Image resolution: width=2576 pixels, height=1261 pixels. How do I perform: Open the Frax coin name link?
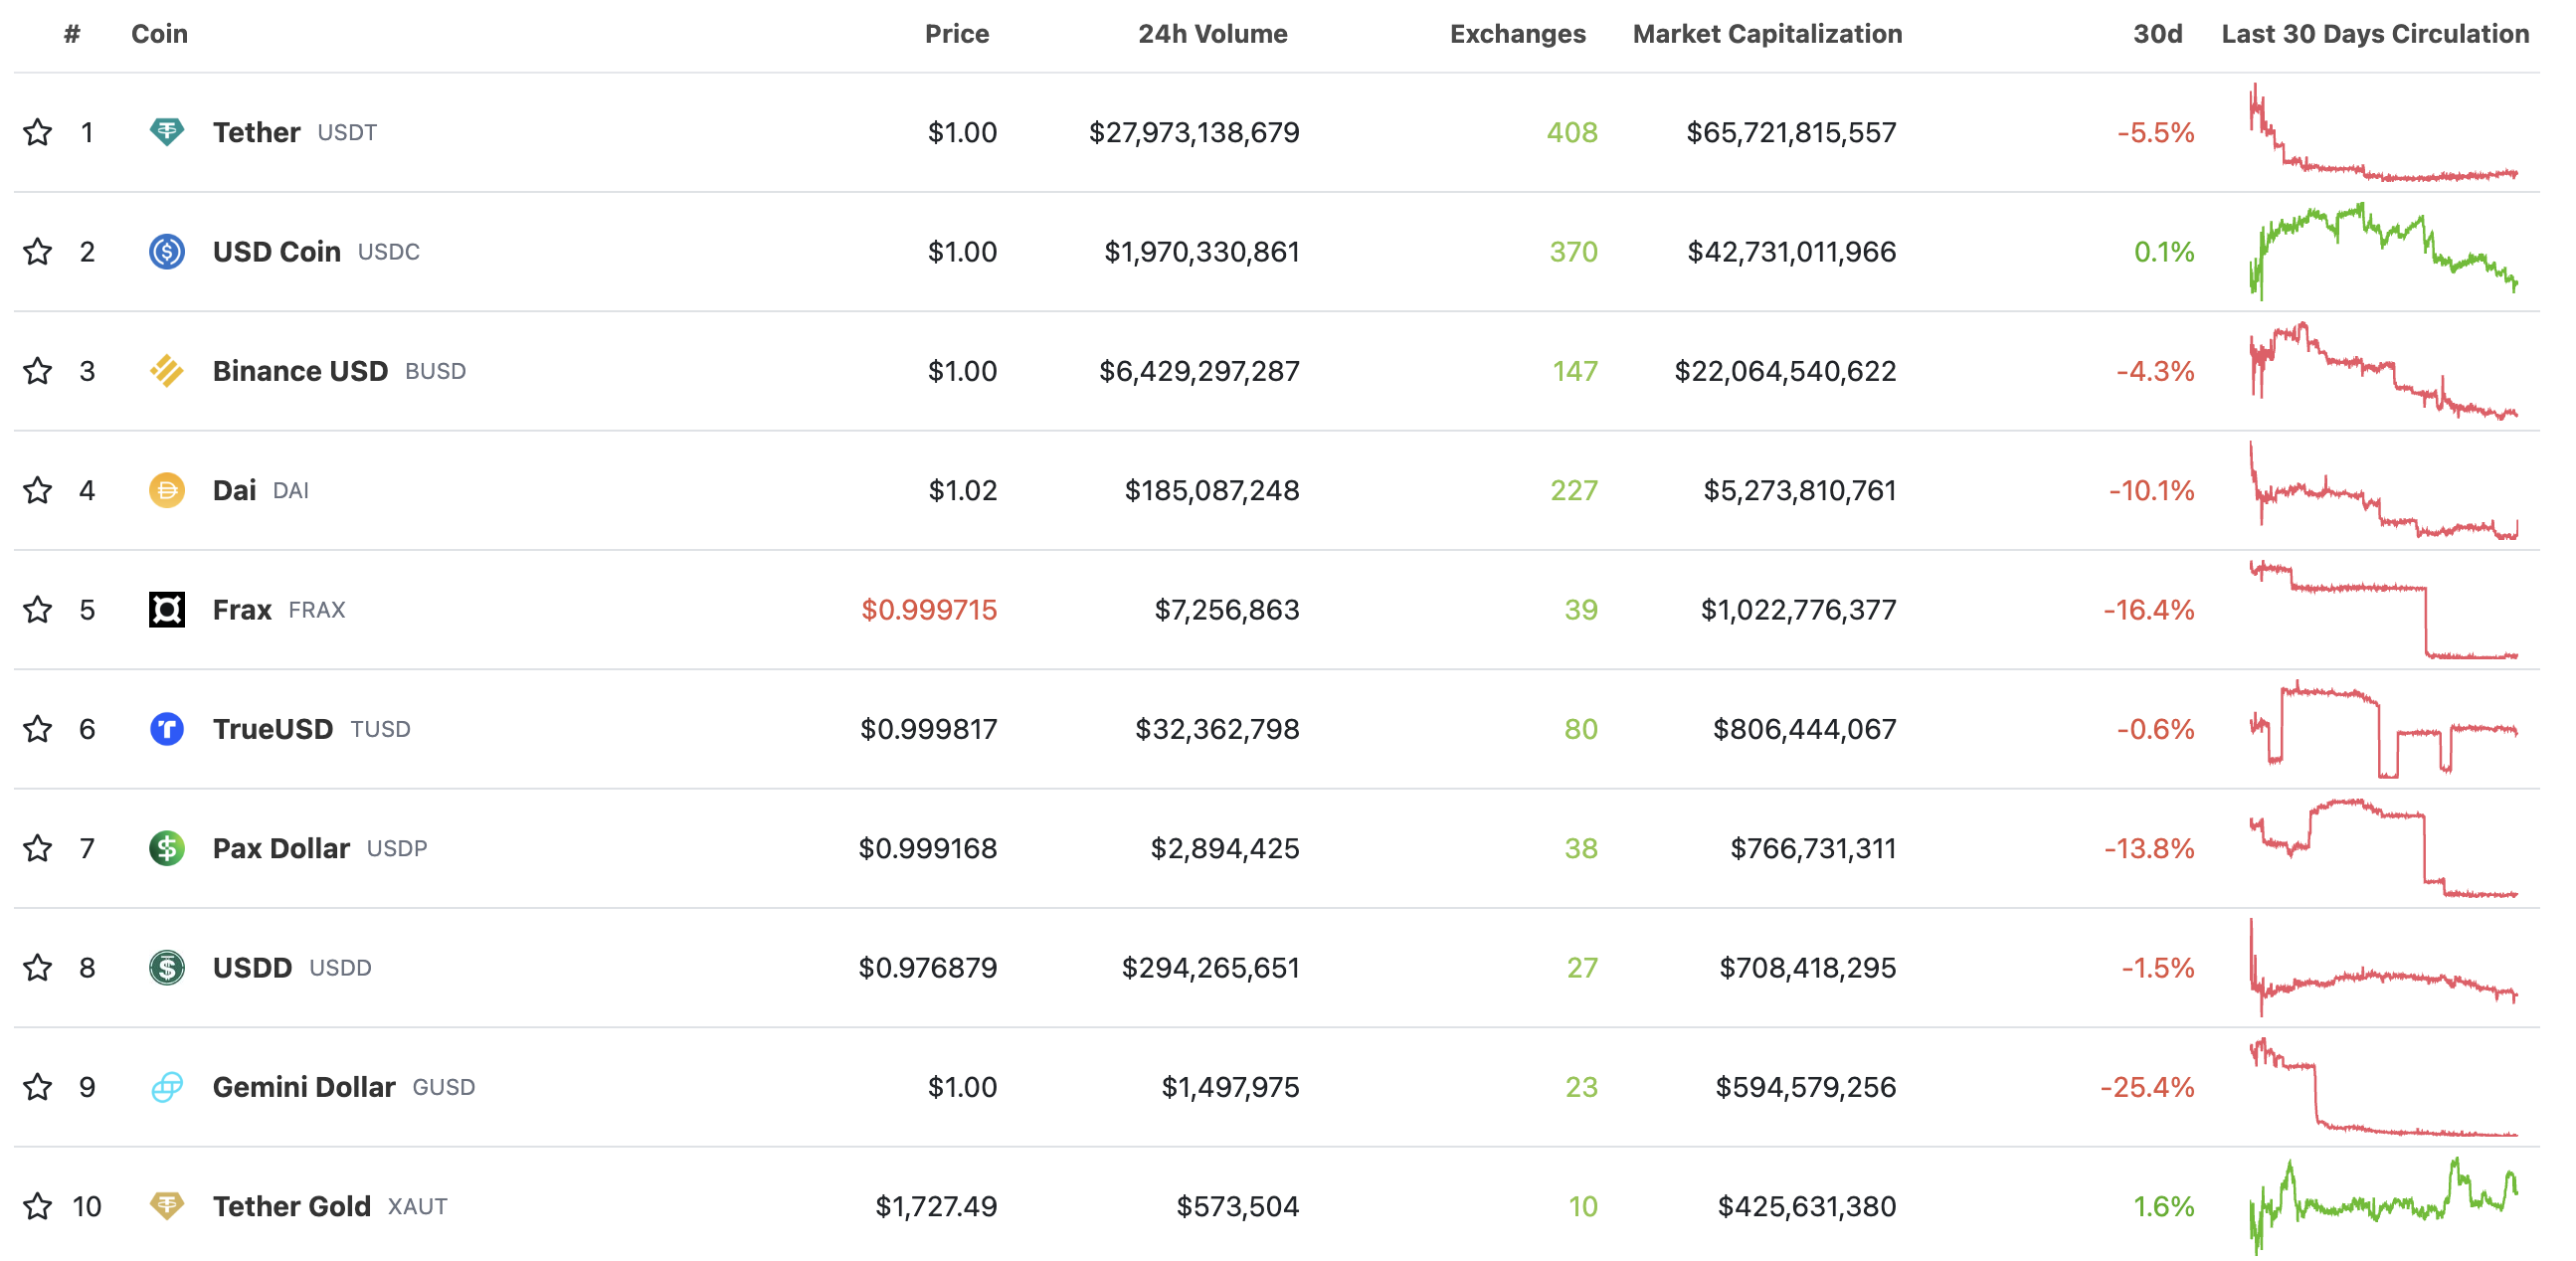[x=242, y=609]
